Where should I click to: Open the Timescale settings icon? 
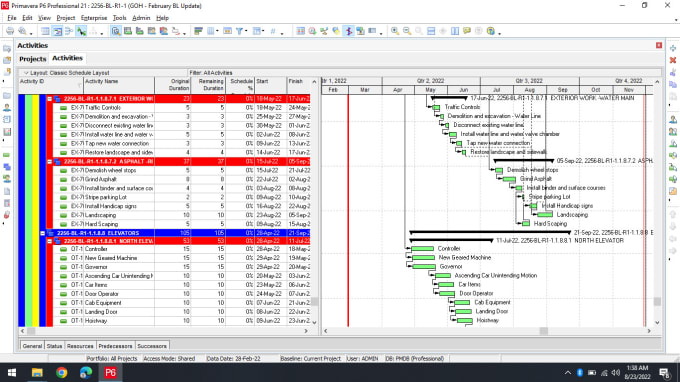coord(227,31)
